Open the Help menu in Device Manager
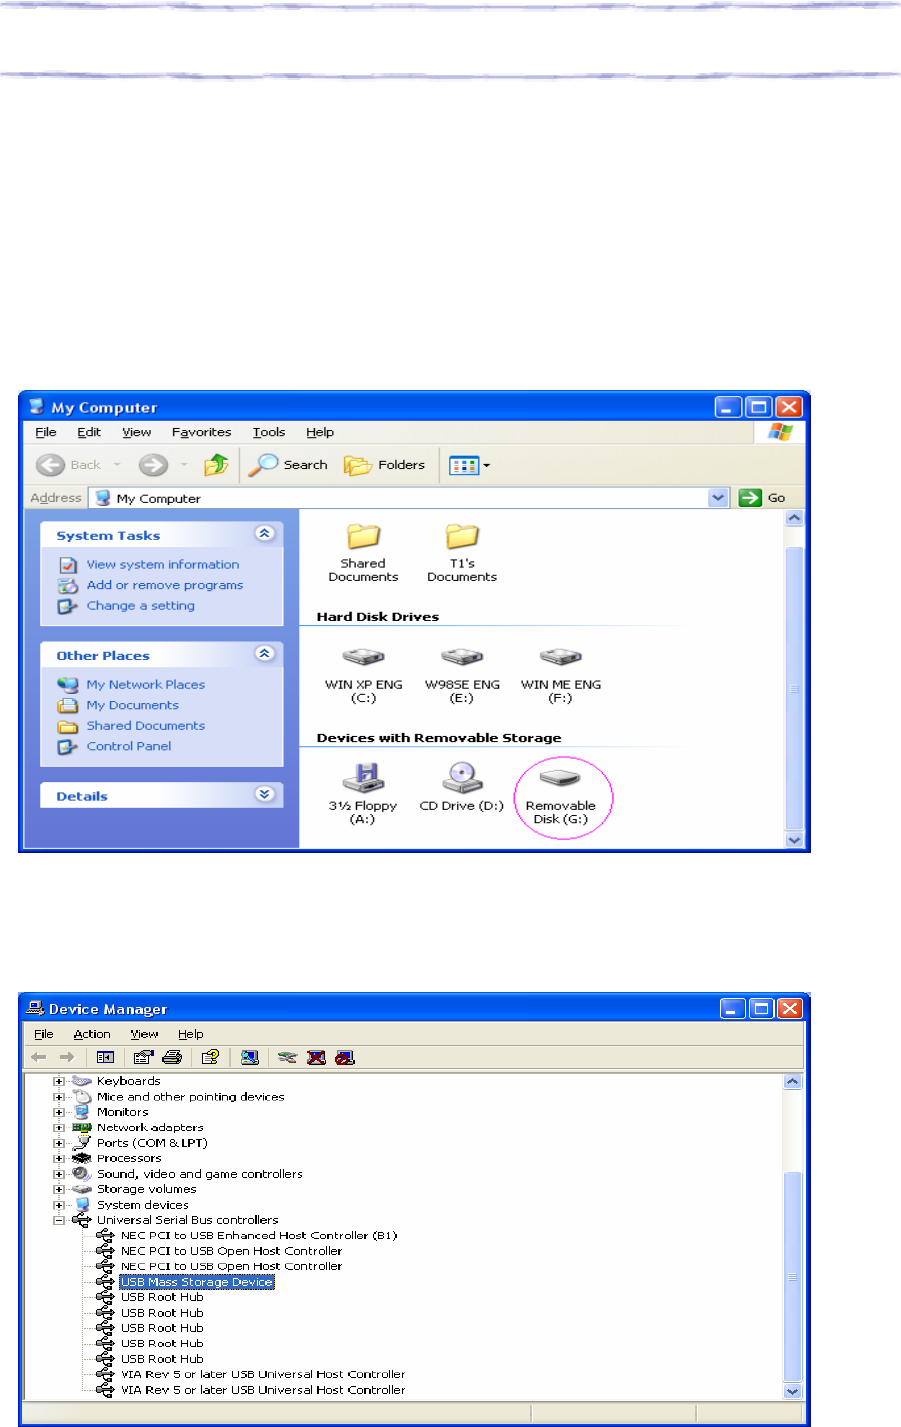 pos(190,1034)
